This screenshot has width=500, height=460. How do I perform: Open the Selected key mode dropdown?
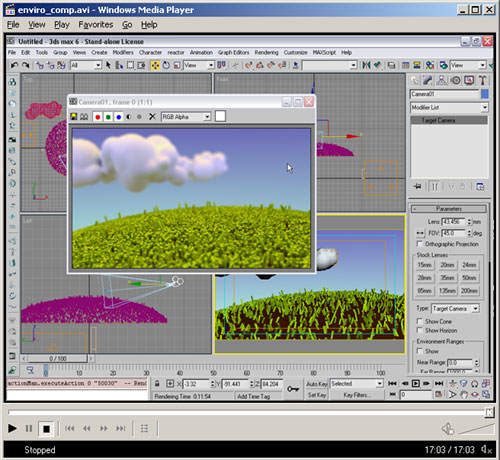[356, 384]
